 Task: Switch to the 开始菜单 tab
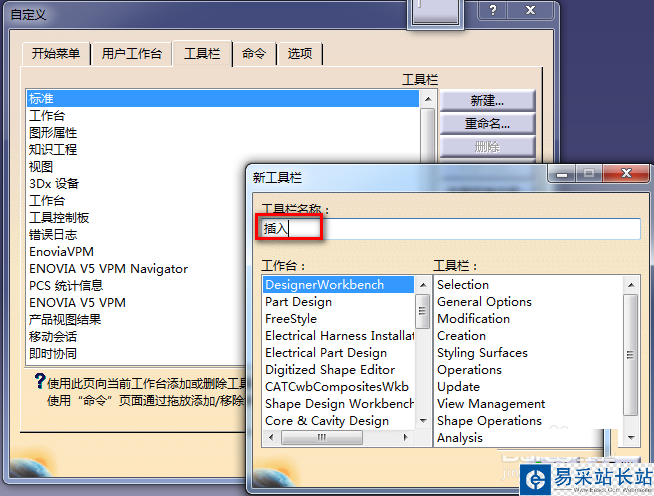point(56,53)
